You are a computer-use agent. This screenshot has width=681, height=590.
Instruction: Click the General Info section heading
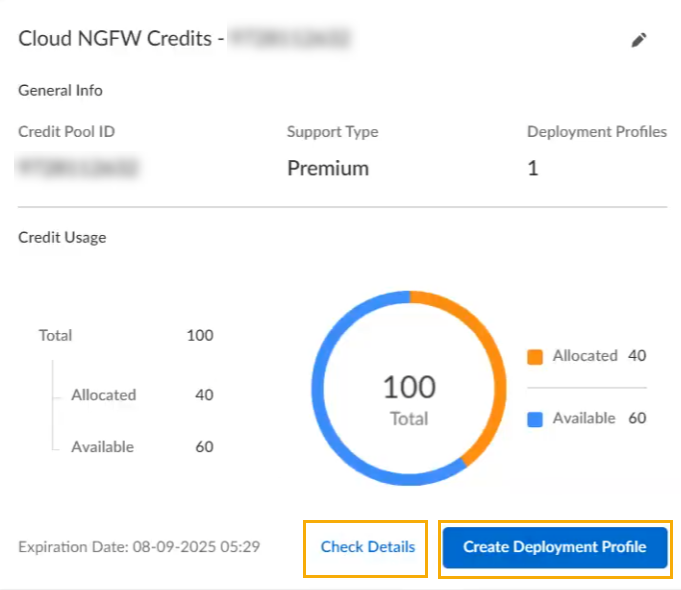click(x=60, y=90)
